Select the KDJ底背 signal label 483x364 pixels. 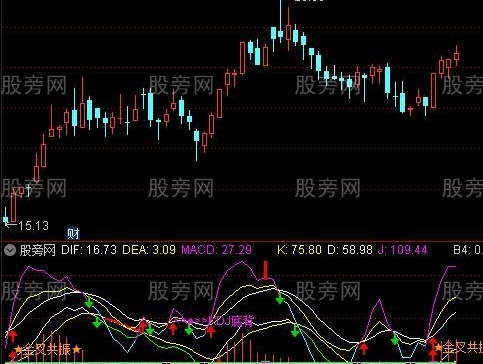coord(231,321)
